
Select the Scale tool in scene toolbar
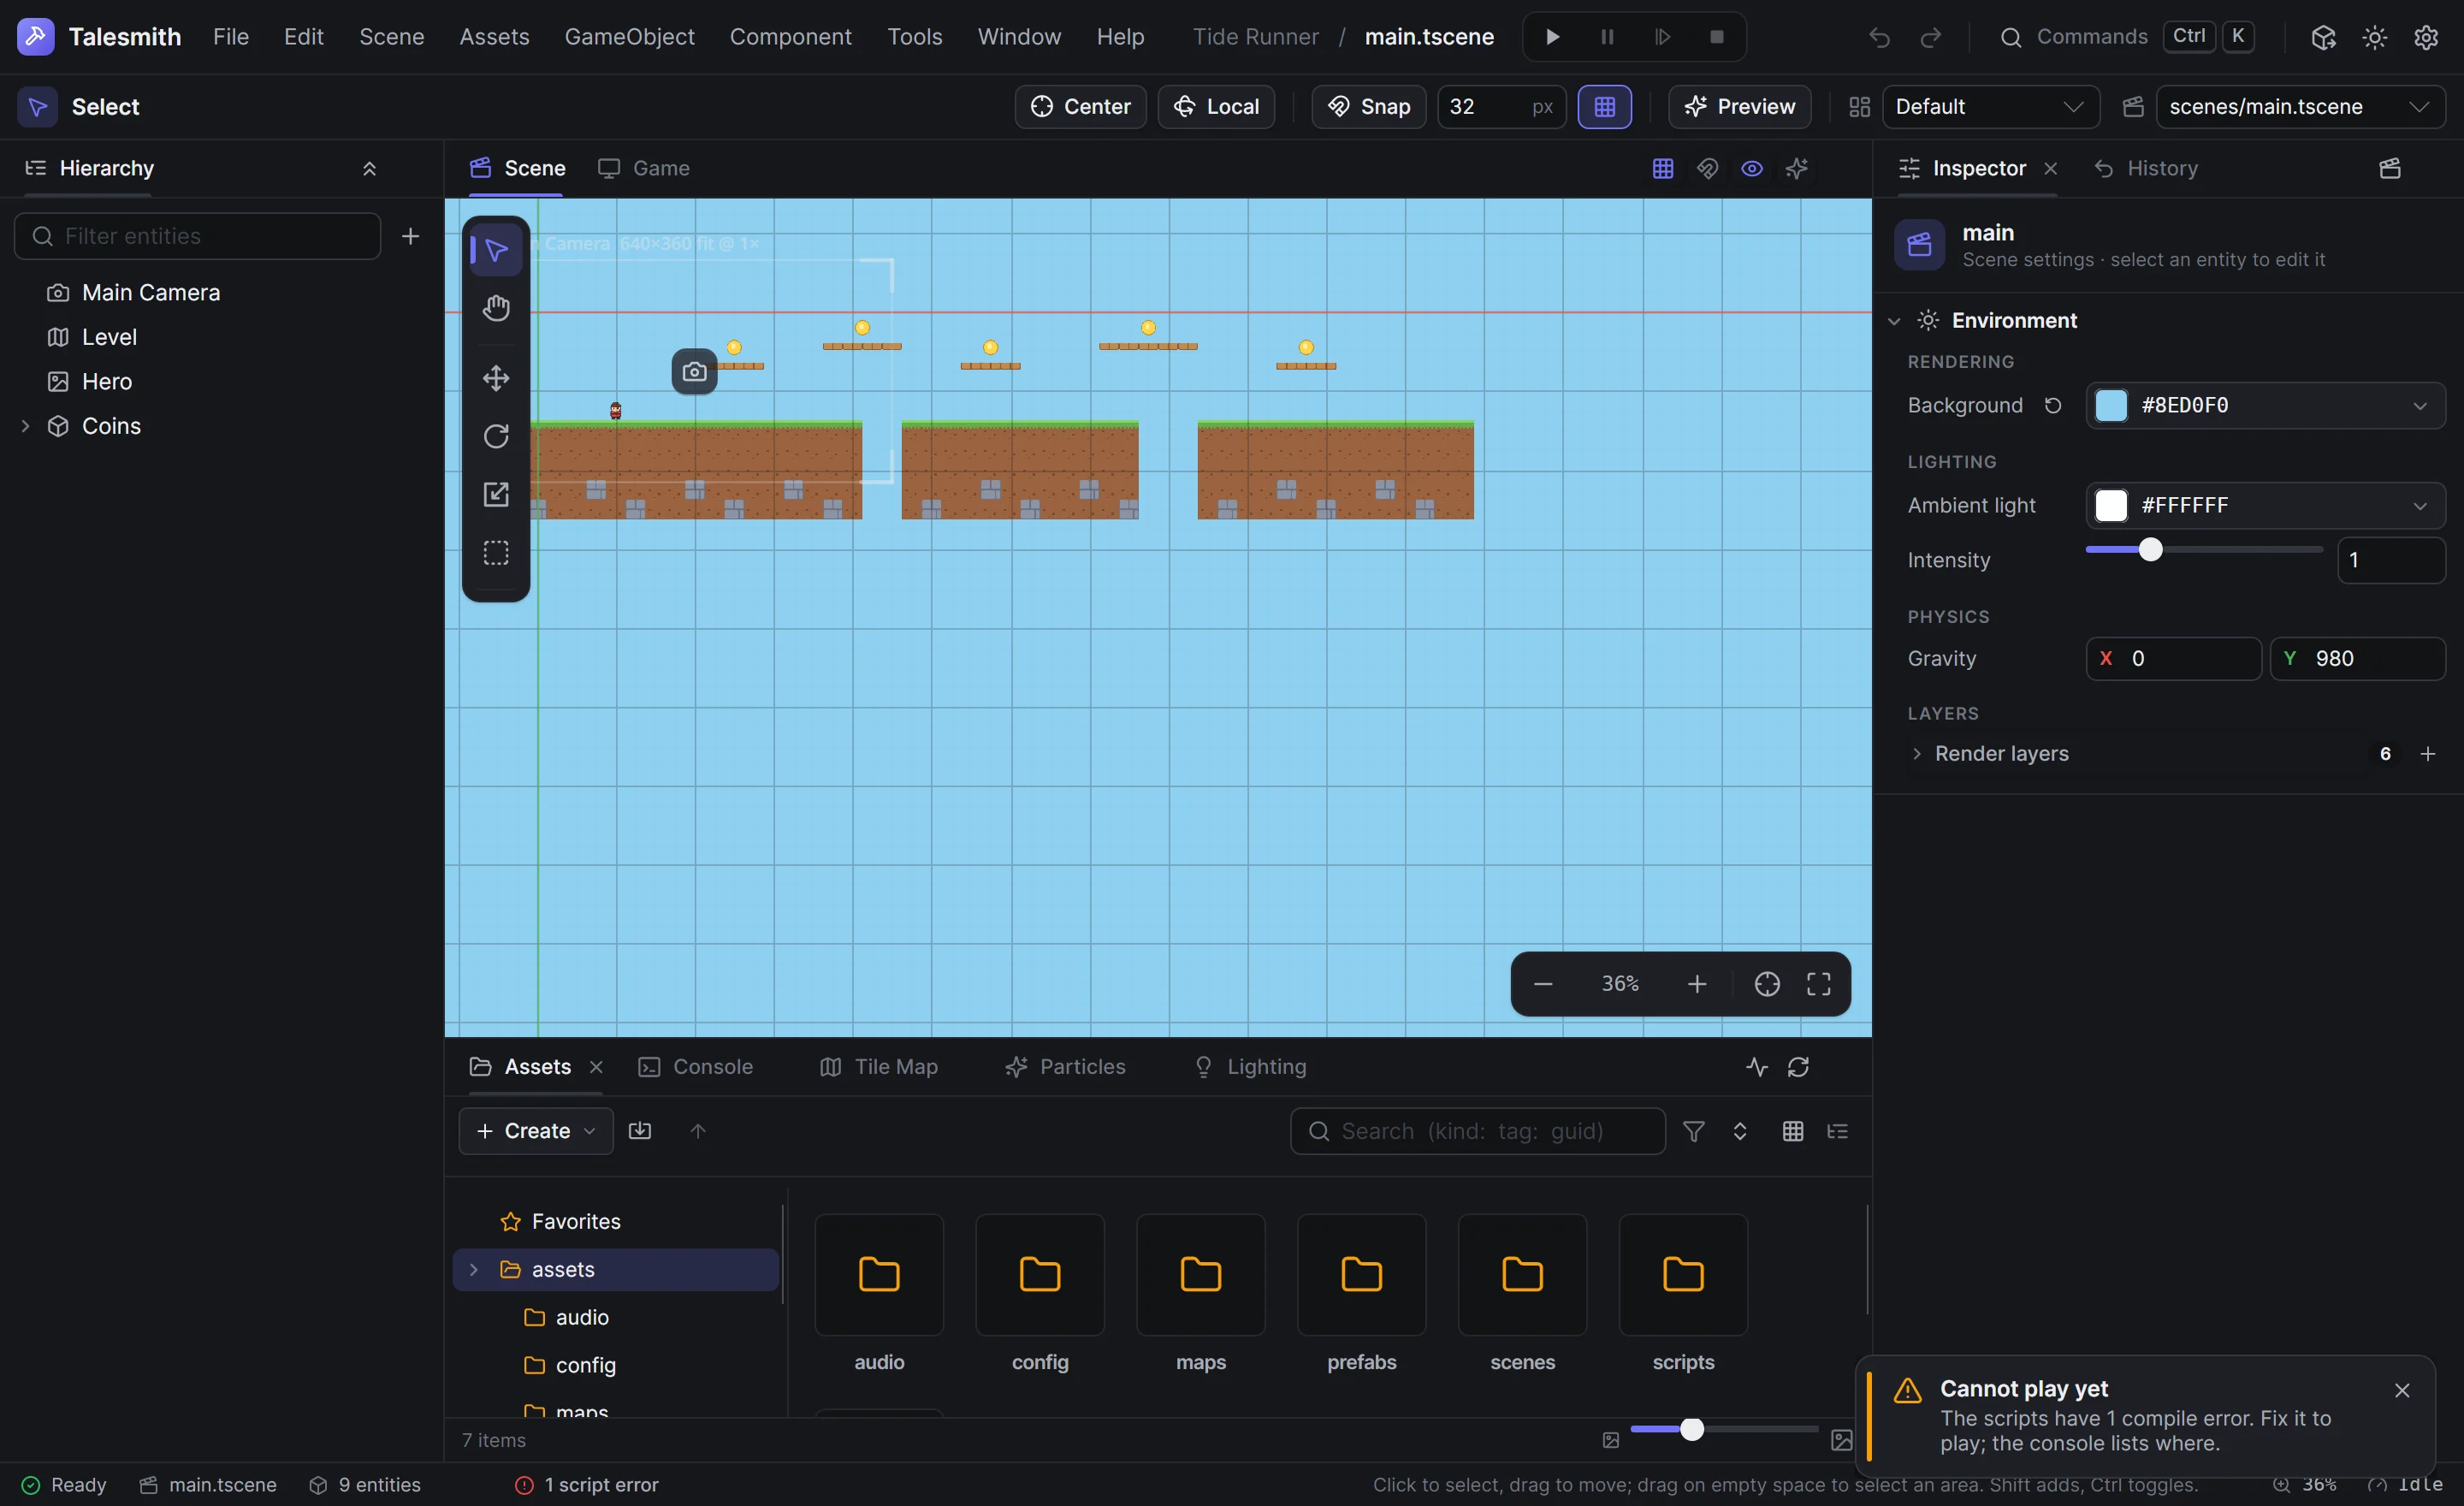click(496, 495)
